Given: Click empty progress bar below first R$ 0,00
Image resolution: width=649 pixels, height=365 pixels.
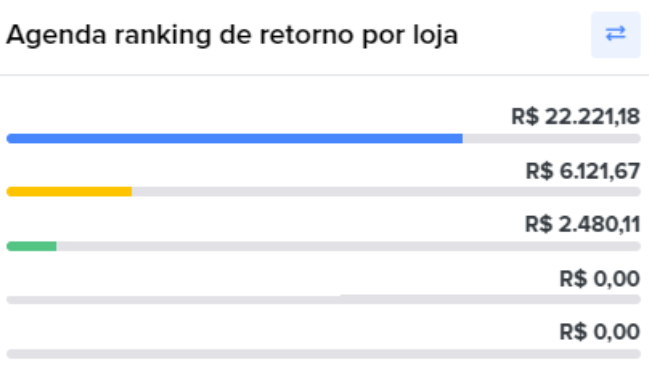Looking at the screenshot, I should 324,300.
